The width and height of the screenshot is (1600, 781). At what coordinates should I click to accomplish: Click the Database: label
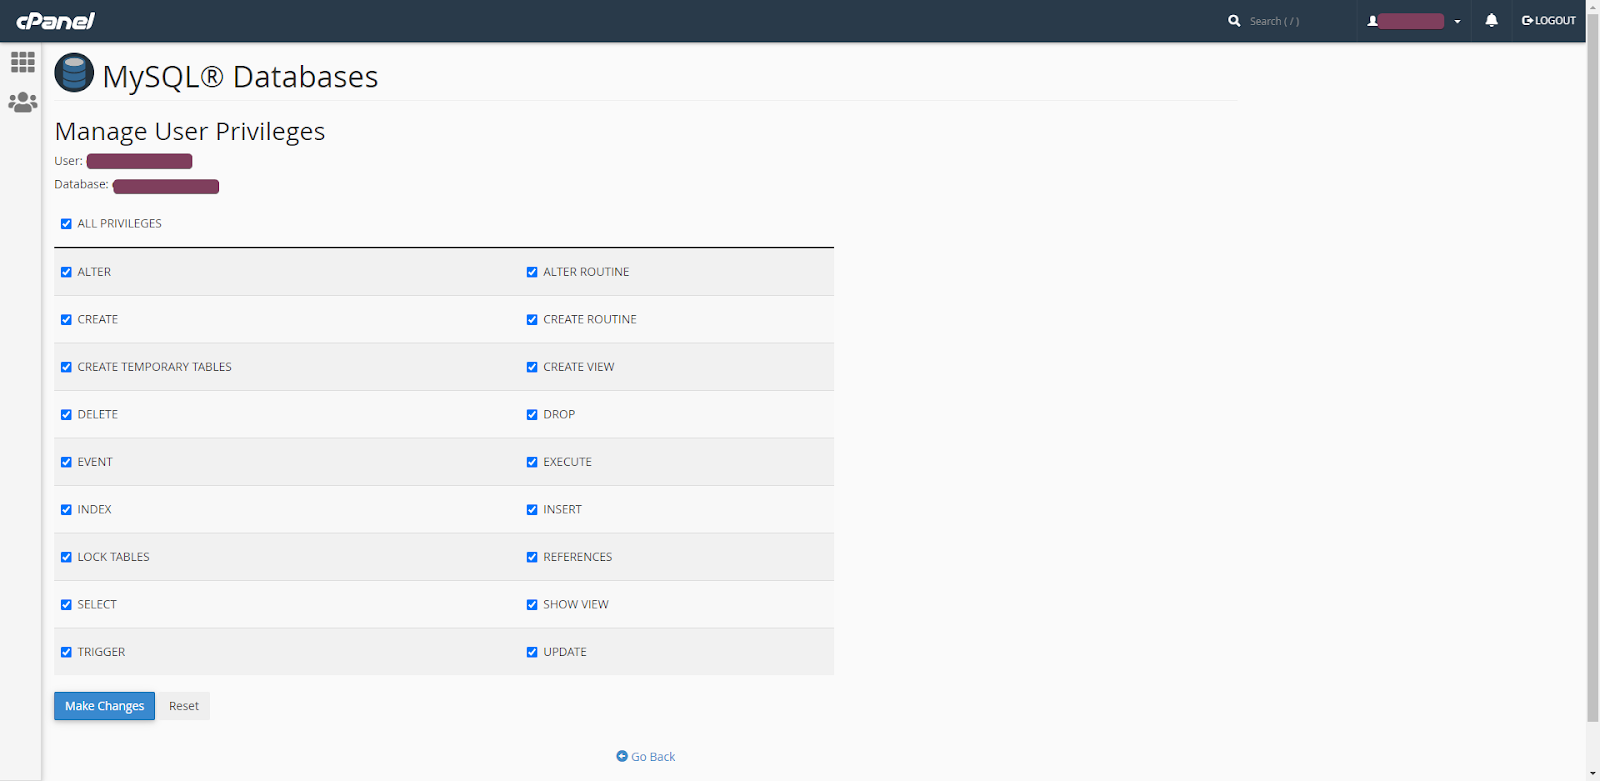coord(81,185)
